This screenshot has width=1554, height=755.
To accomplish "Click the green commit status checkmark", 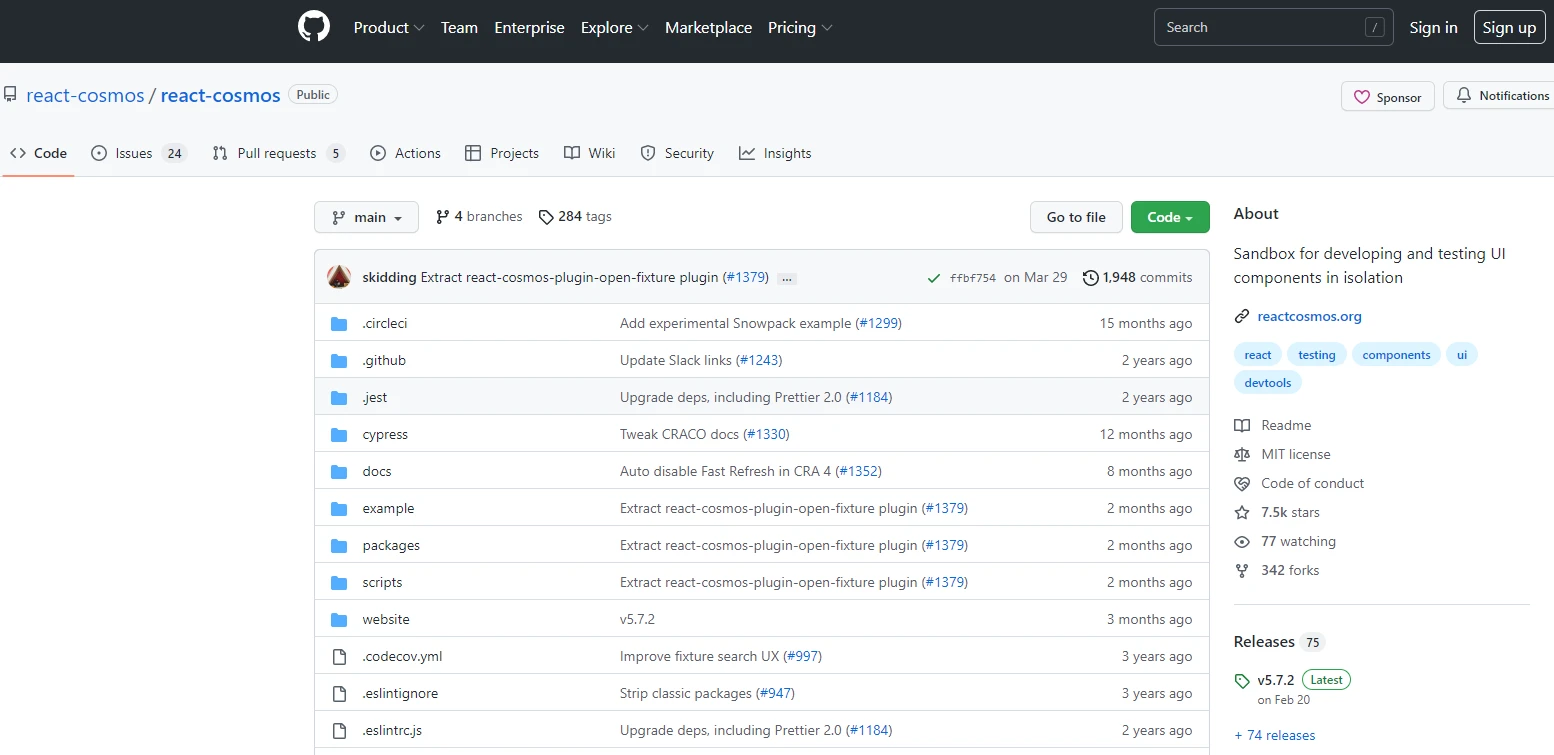I will pyautogui.click(x=934, y=278).
